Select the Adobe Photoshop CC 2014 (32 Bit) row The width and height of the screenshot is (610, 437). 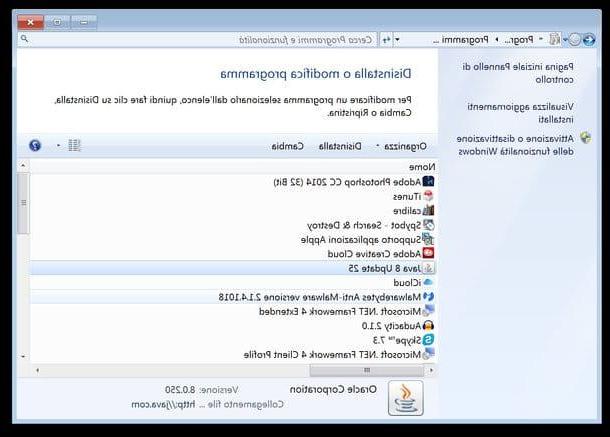click(233, 181)
